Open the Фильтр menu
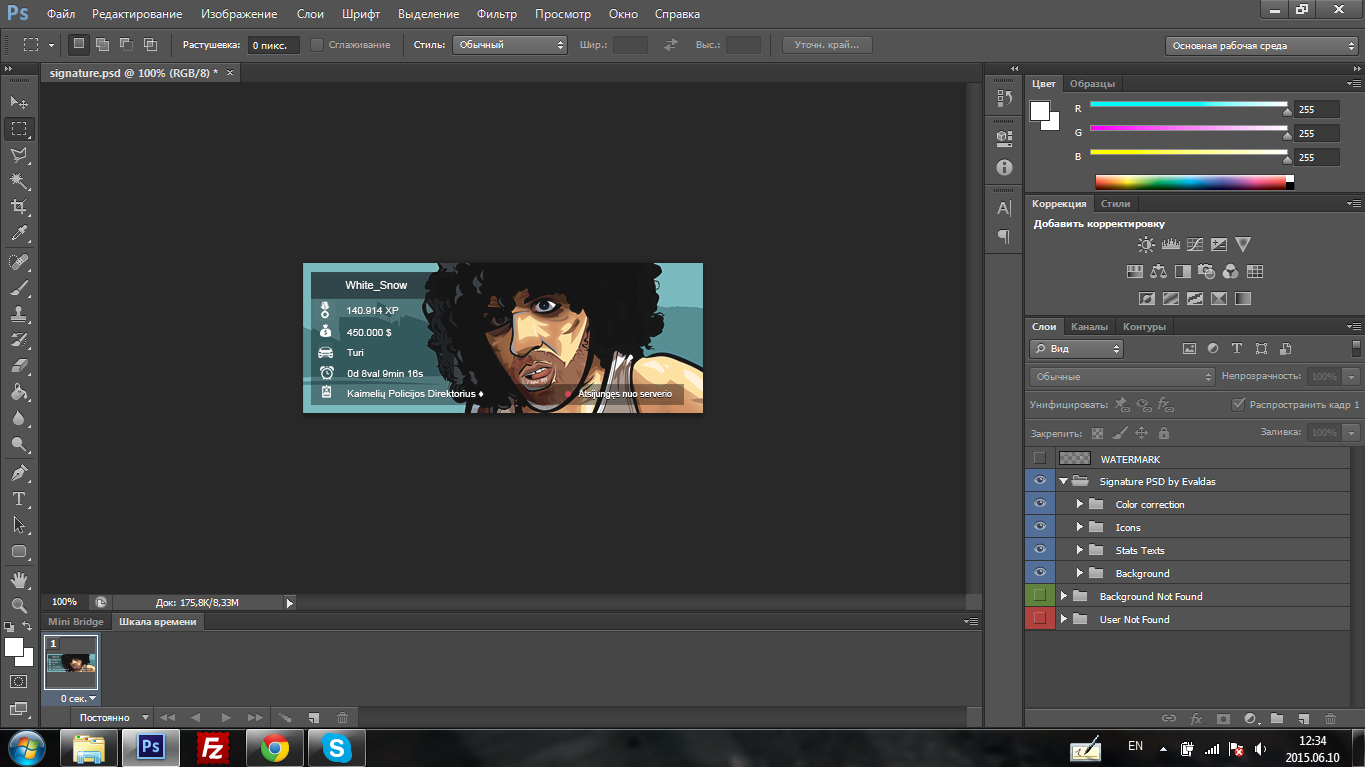This screenshot has height=767, width=1365. (x=497, y=14)
